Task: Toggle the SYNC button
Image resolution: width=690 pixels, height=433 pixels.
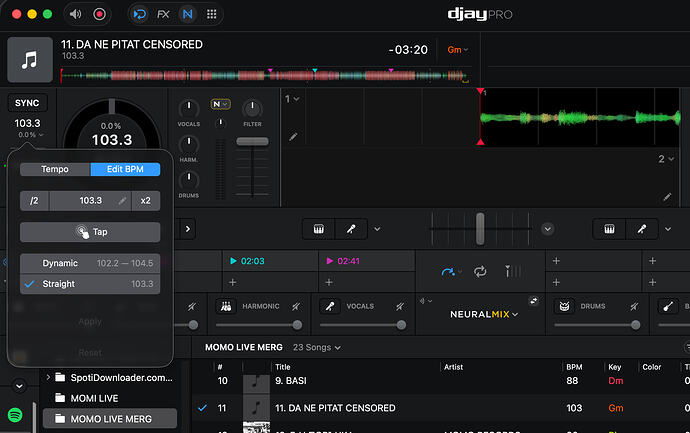Action: click(27, 103)
